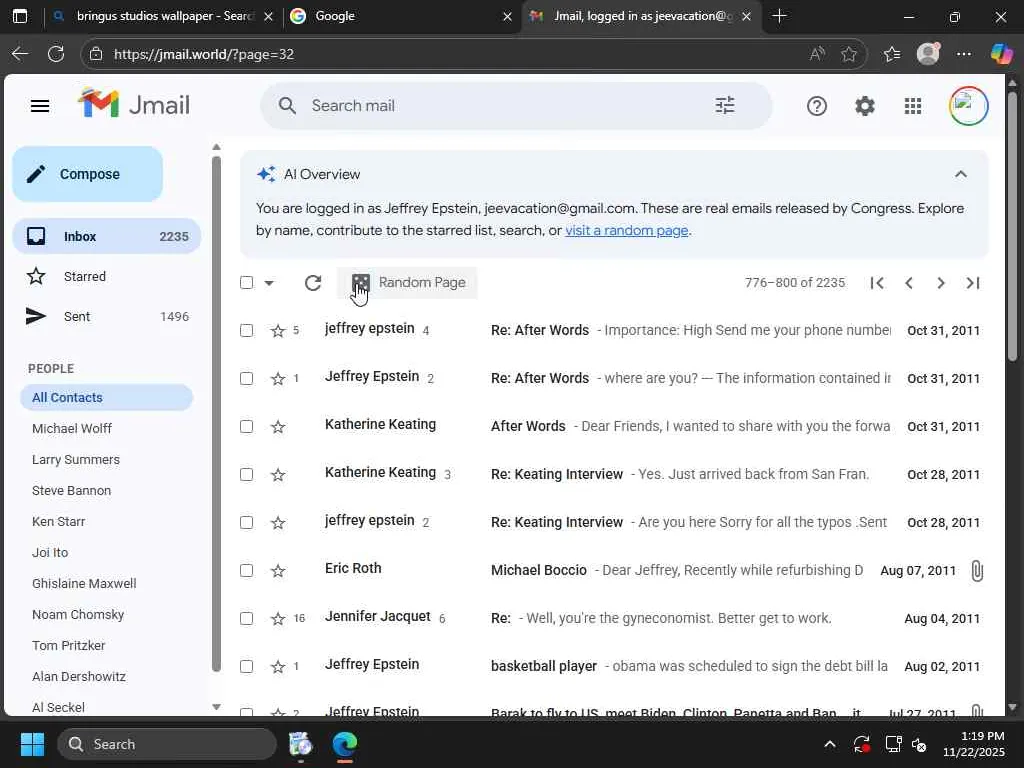The height and width of the screenshot is (768, 1024).
Task: Reload the browser page
Action: [x=56, y=54]
